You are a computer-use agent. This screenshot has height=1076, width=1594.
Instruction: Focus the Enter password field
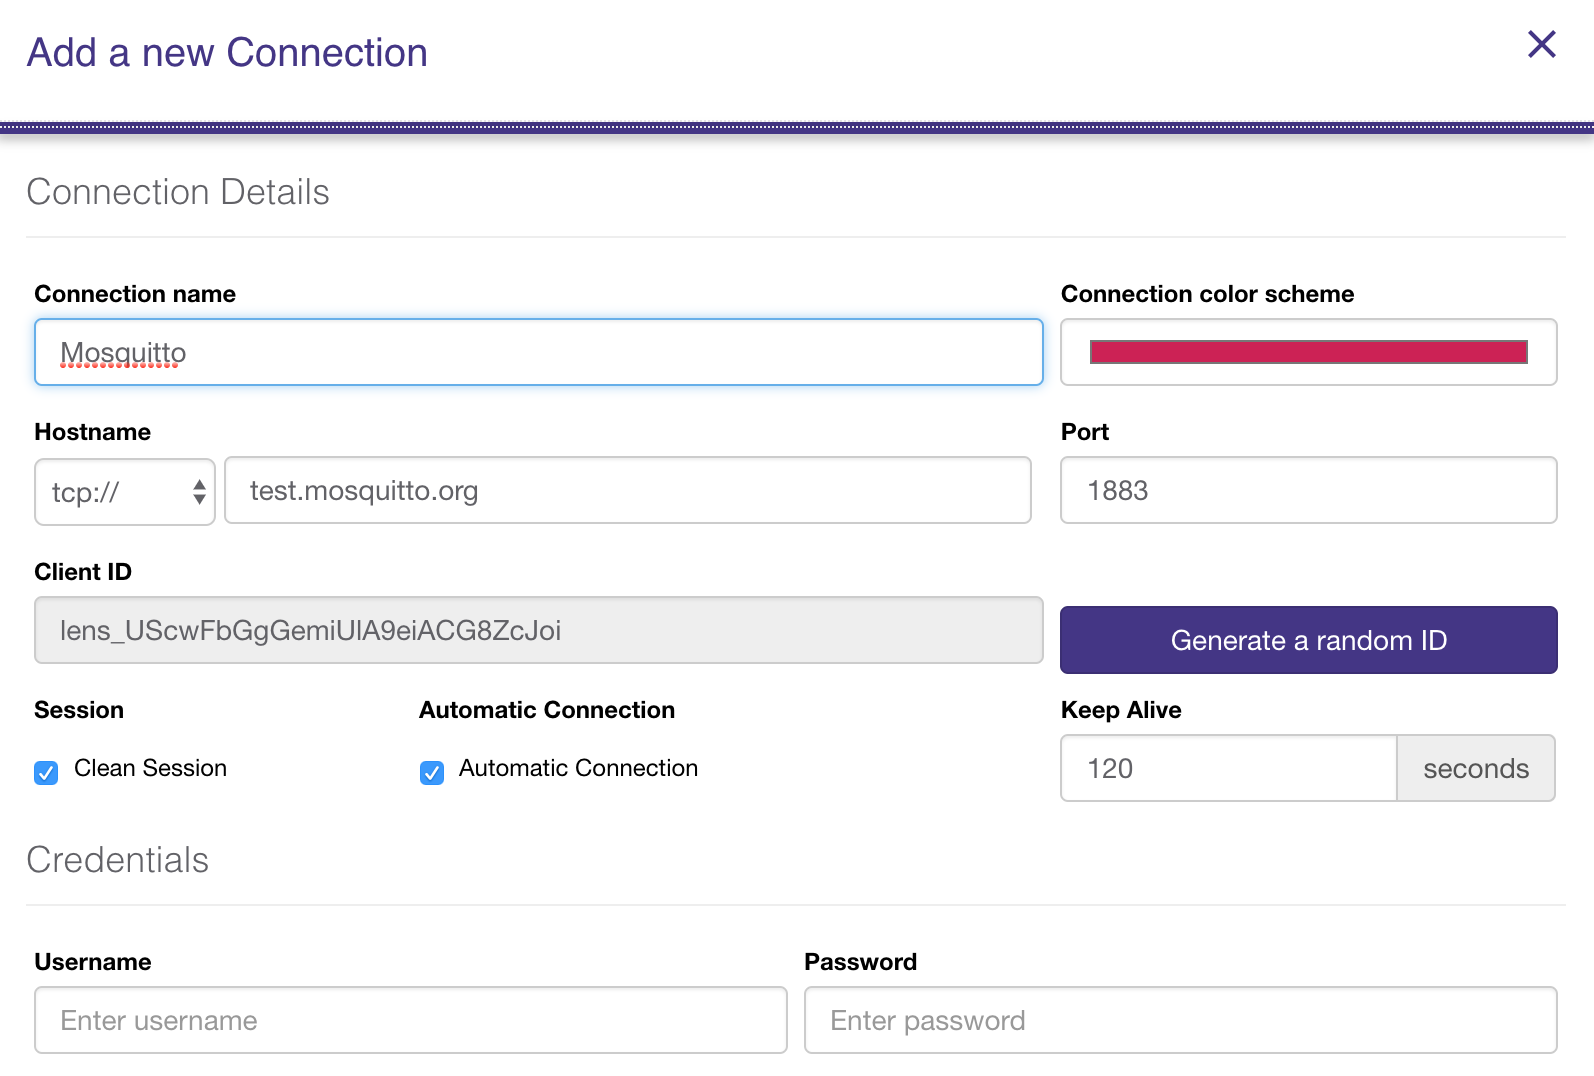[1180, 1021]
